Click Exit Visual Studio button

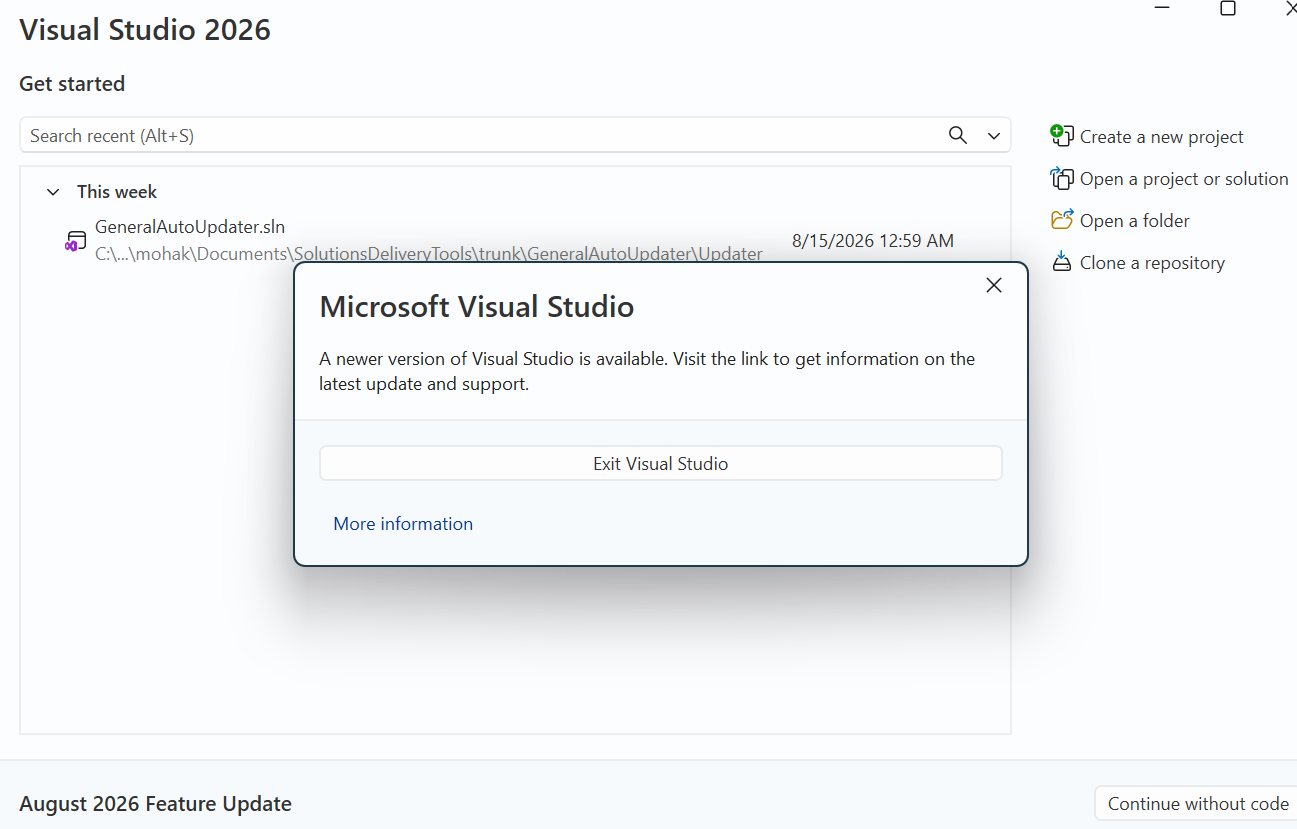(660, 463)
